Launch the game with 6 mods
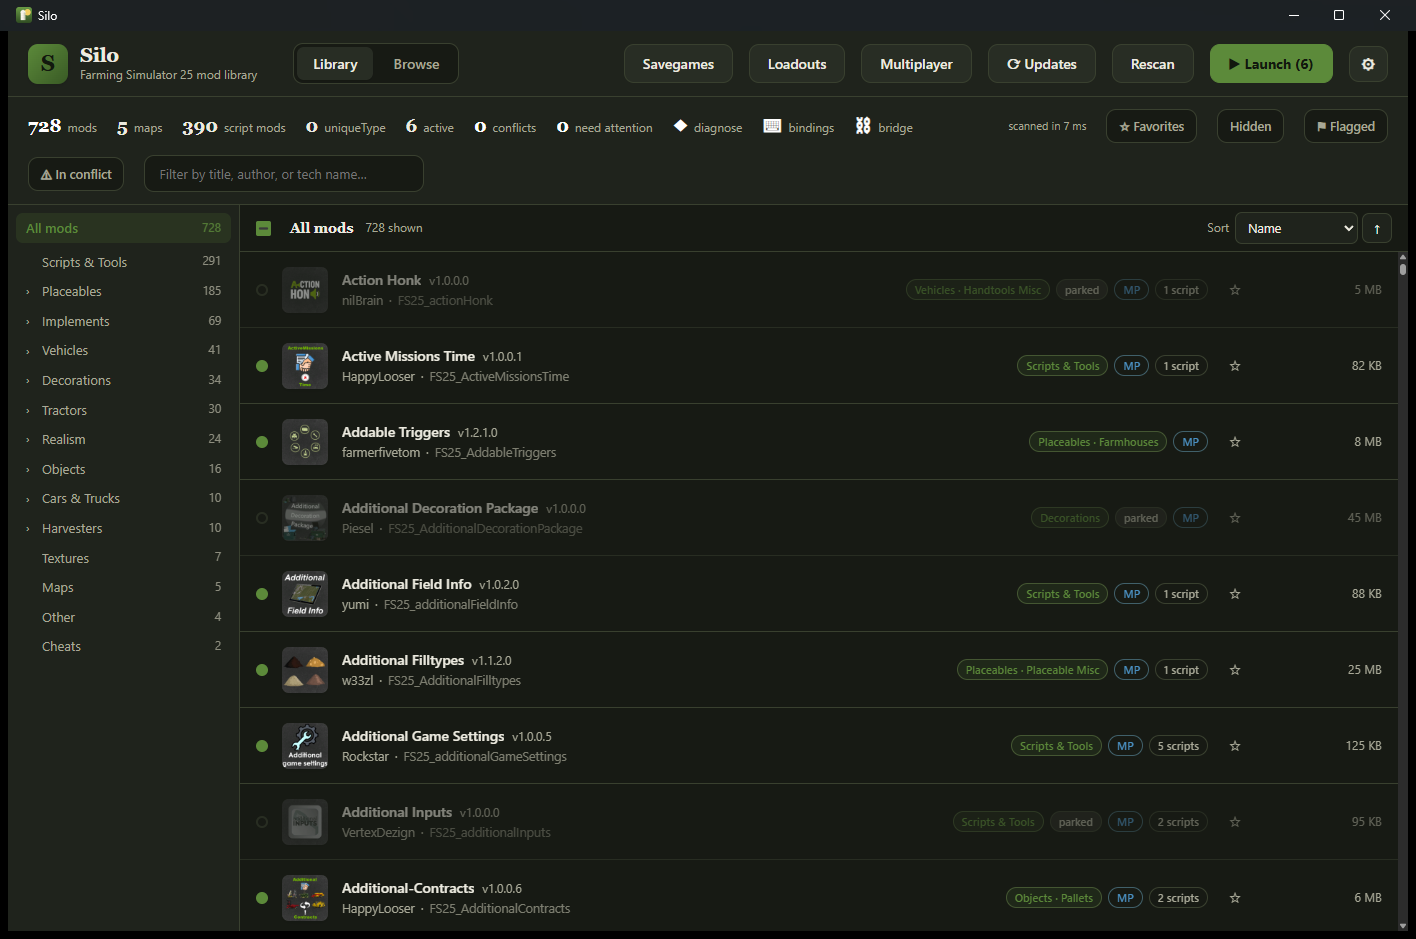1416x939 pixels. pyautogui.click(x=1271, y=64)
